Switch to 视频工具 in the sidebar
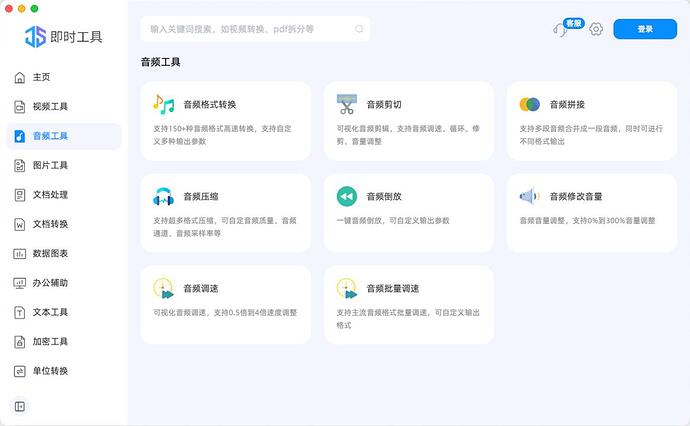This screenshot has height=426, width=690. click(50, 107)
